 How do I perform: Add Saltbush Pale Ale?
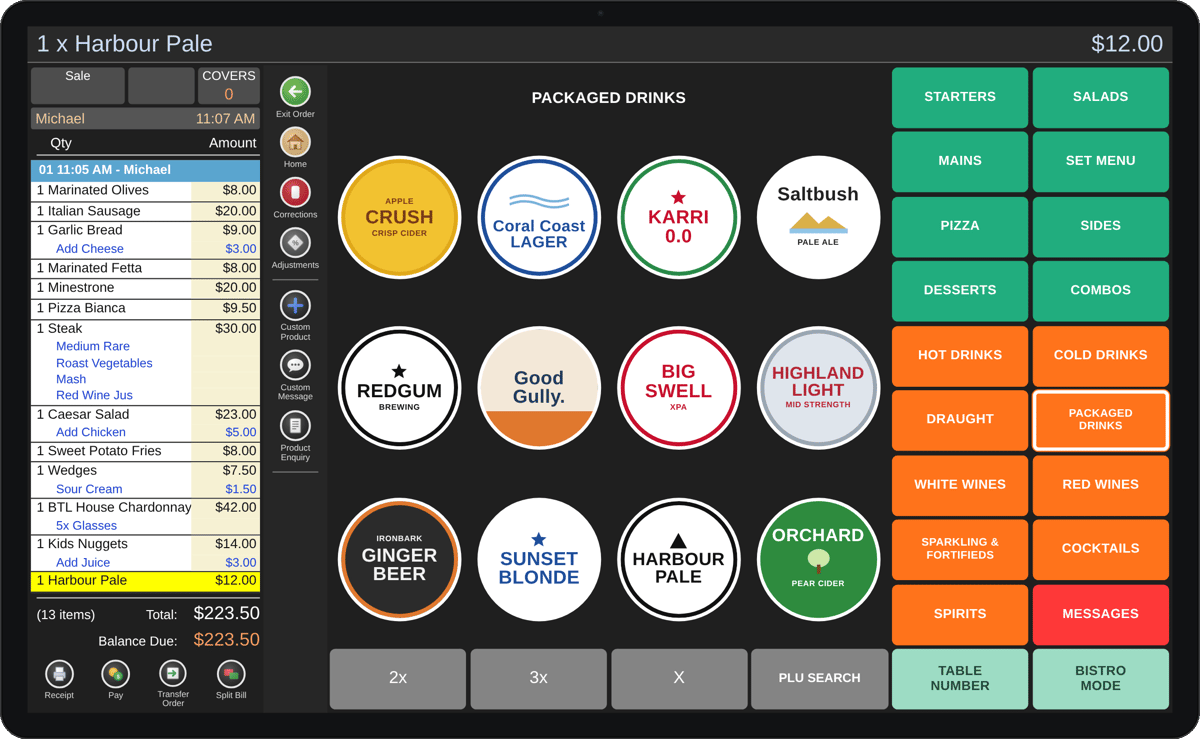pos(819,217)
